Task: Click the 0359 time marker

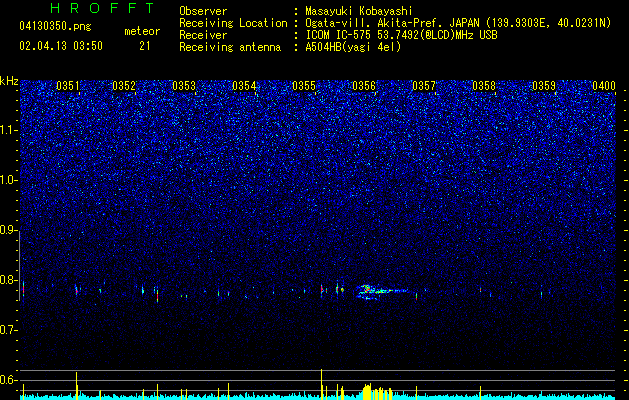Action: coord(544,86)
